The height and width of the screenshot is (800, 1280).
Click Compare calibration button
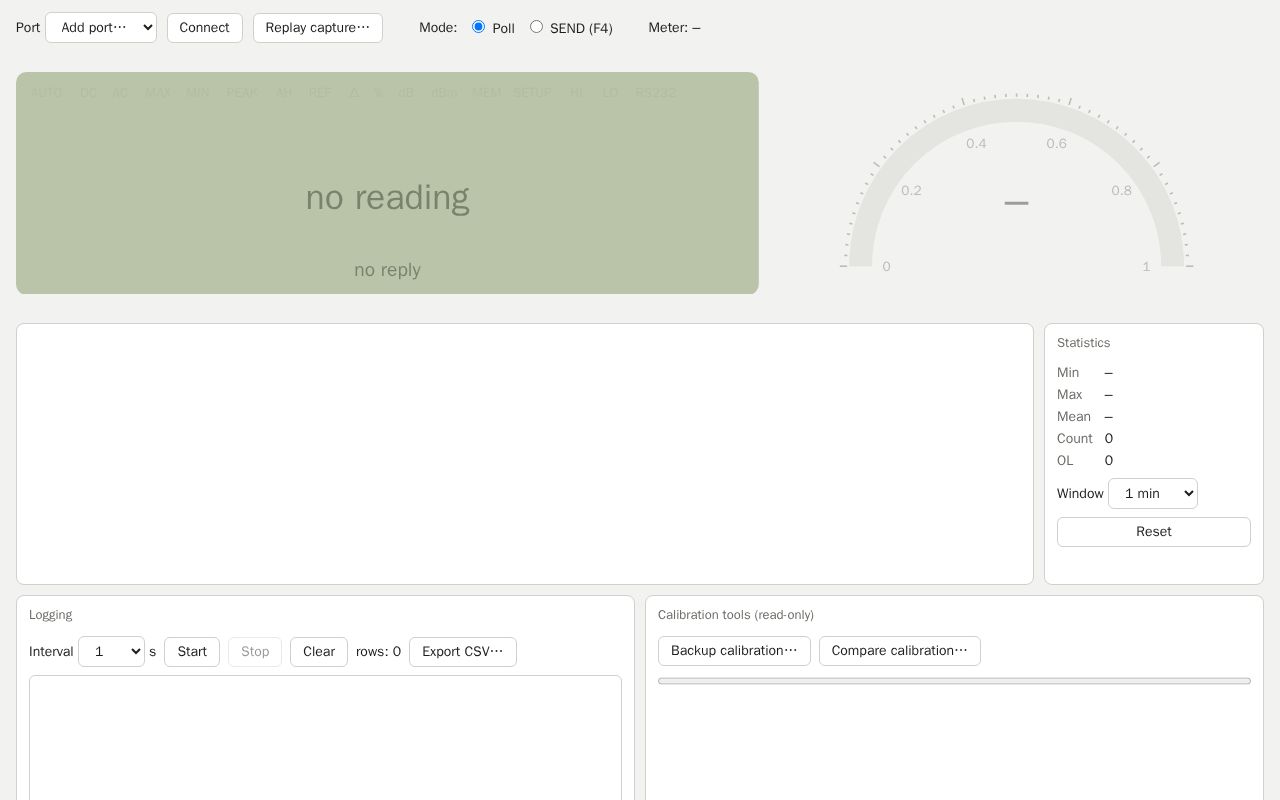(900, 651)
